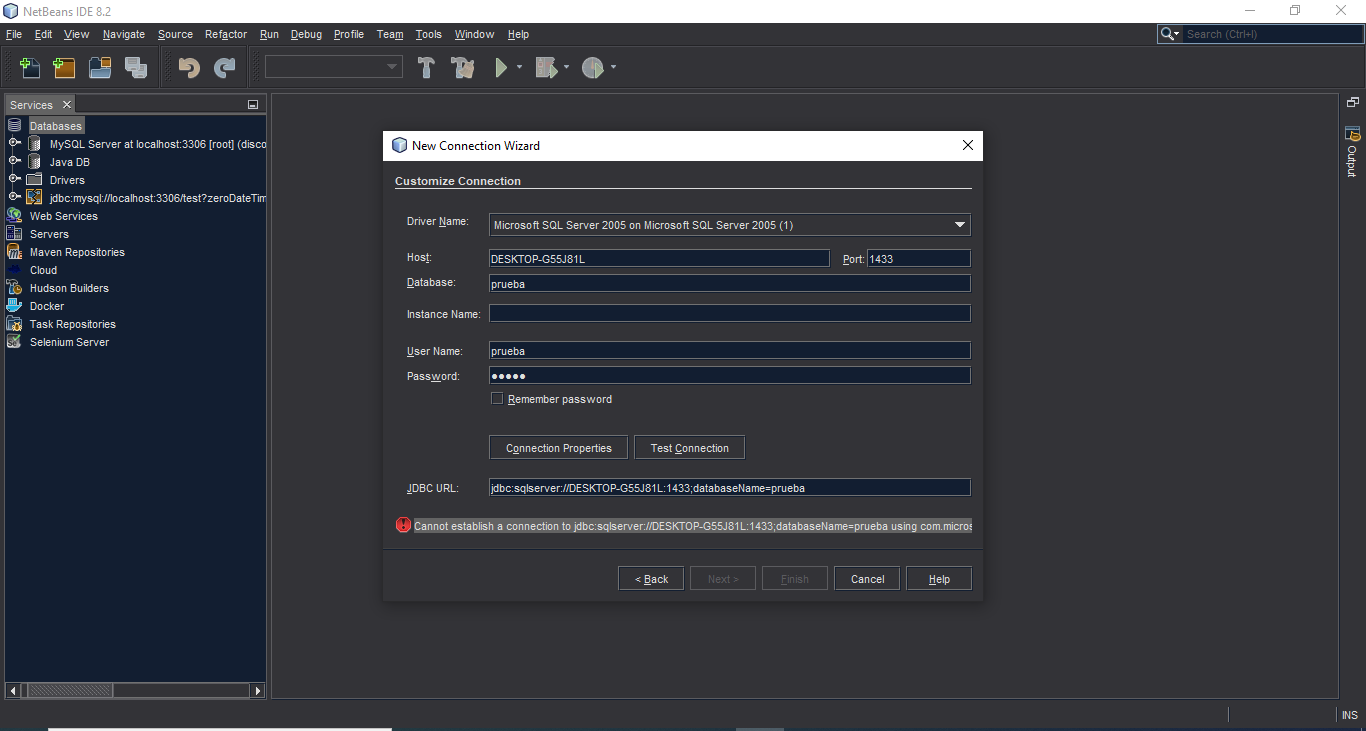Open the Team menu
Viewport: 1366px width, 731px height.
pyautogui.click(x=390, y=34)
